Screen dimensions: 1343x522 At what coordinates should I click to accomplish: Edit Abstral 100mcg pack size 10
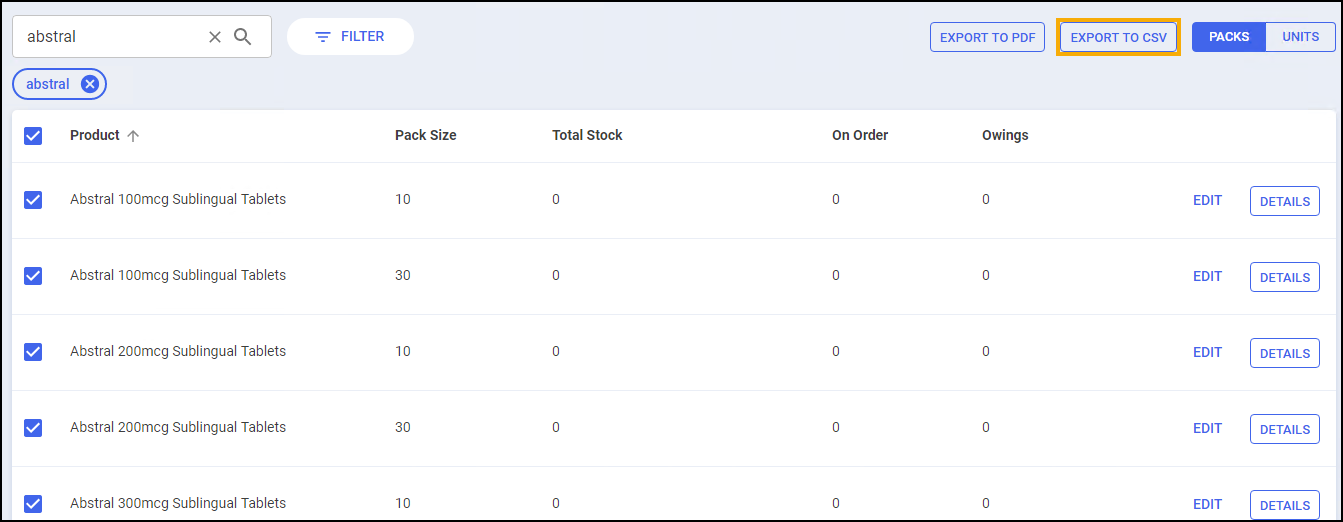coord(1207,200)
